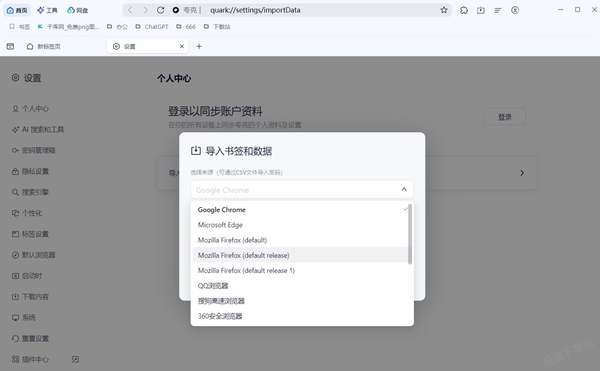Screen dimensions: 600x371
Task: Click the forward navigation arrow
Action: click(x=145, y=10)
